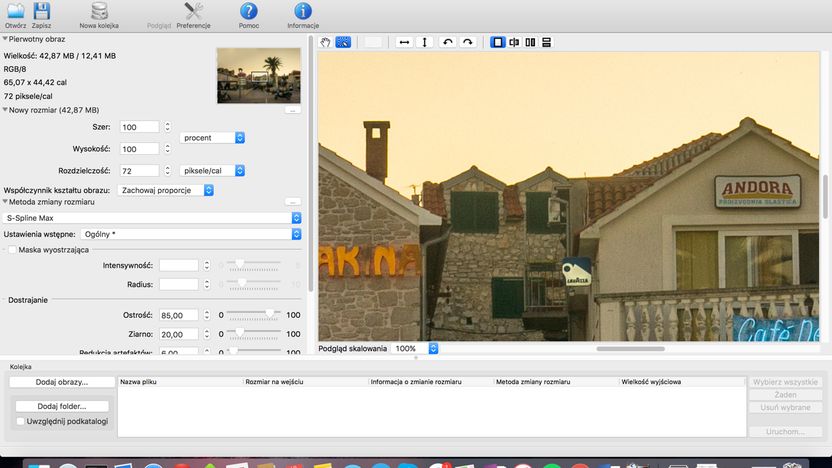Click the Radius input field
Image resolution: width=832 pixels, height=468 pixels.
pyautogui.click(x=179, y=284)
